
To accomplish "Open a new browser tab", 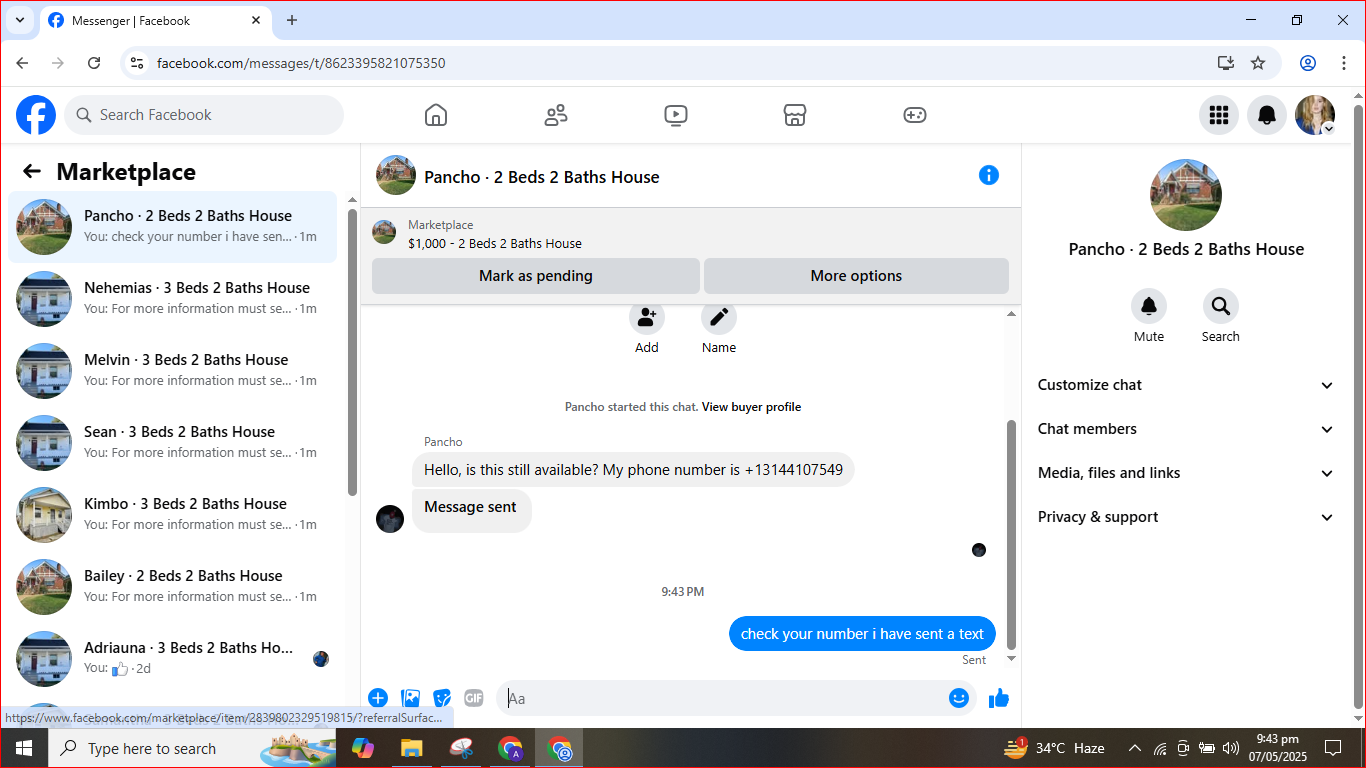I will coord(292,20).
